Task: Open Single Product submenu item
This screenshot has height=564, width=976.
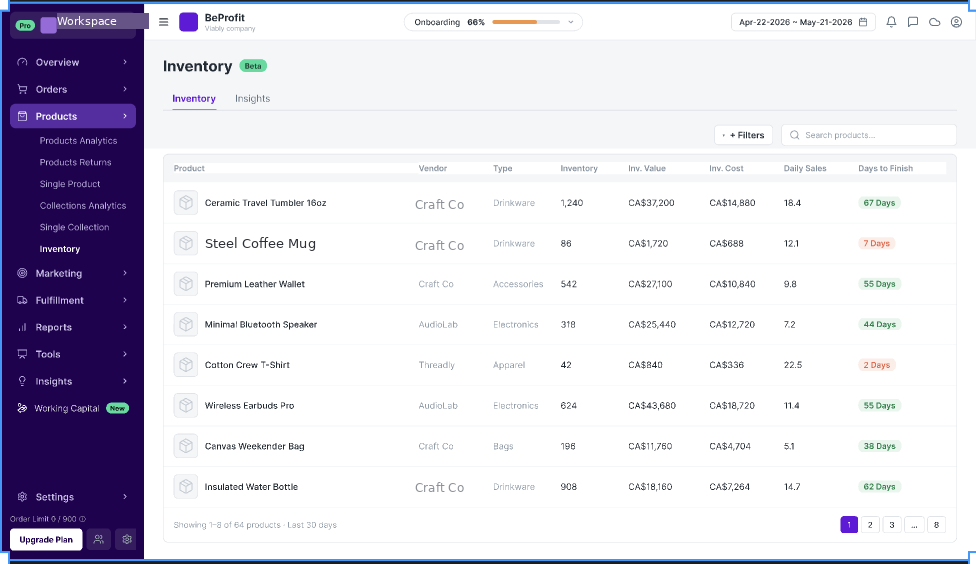Action: coord(70,184)
